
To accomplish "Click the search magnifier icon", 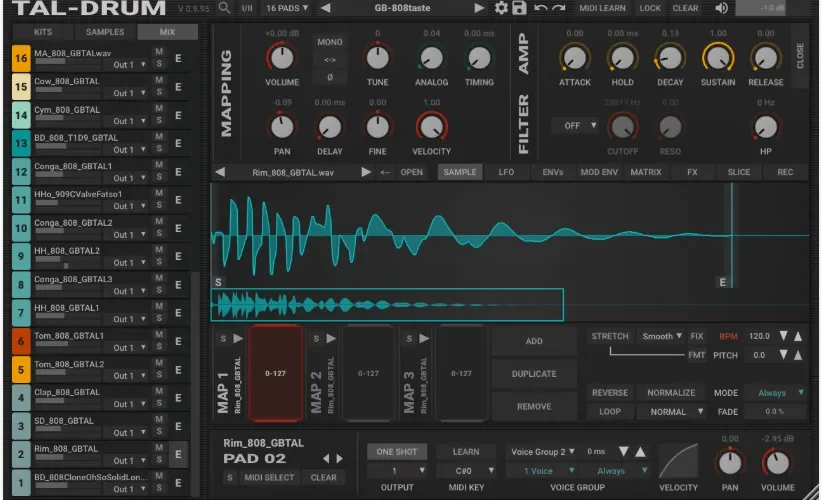I will [x=224, y=8].
